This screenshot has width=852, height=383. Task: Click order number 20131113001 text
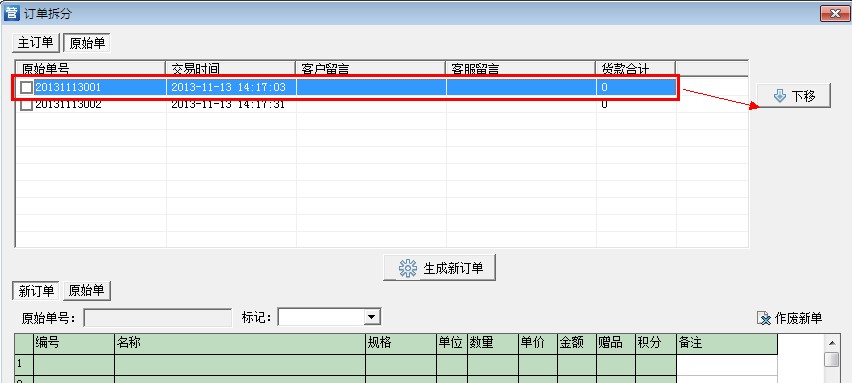68,87
